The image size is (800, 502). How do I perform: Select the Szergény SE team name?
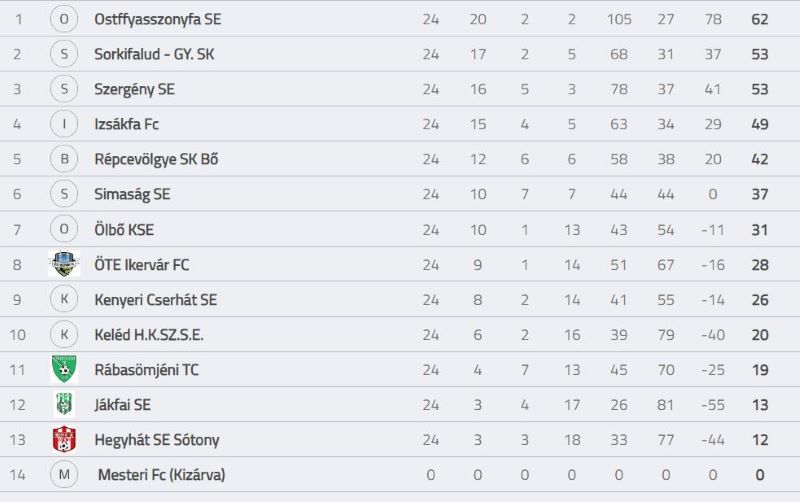pos(134,89)
